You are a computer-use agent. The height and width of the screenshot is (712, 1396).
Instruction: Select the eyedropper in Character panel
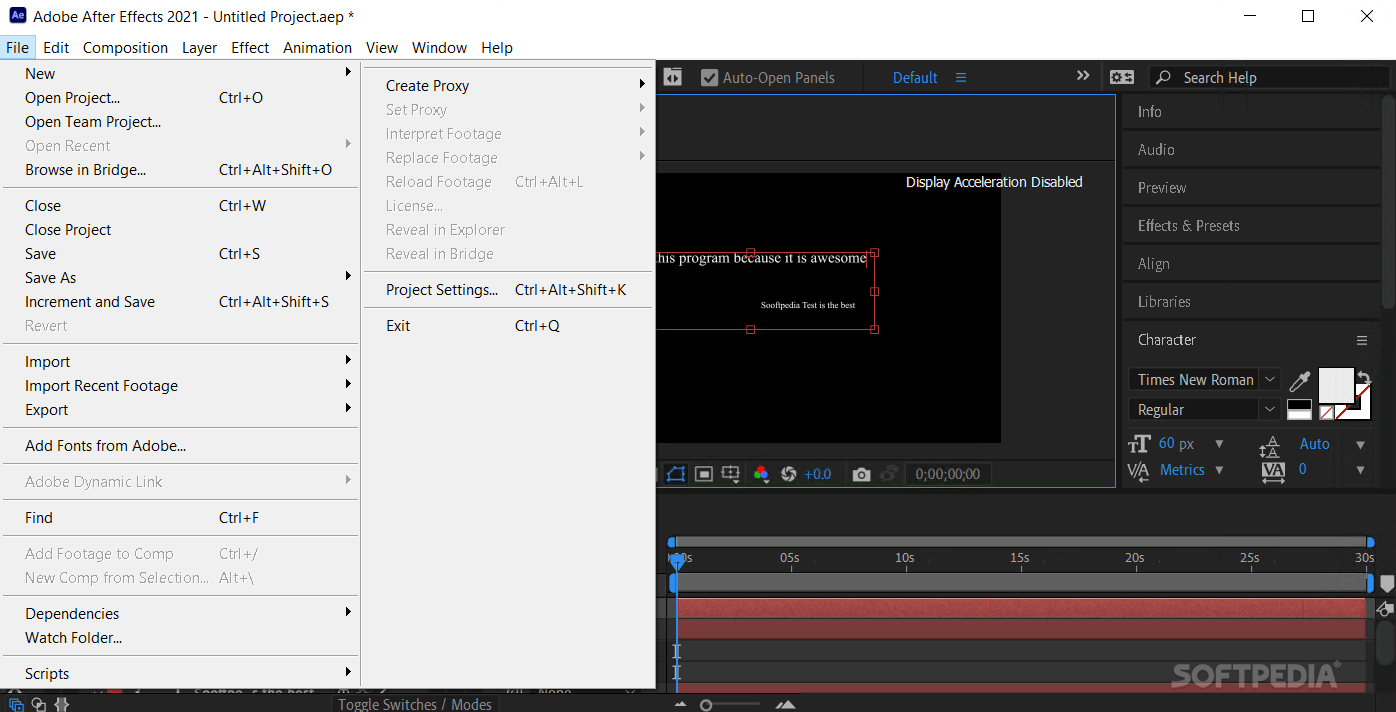tap(1299, 381)
